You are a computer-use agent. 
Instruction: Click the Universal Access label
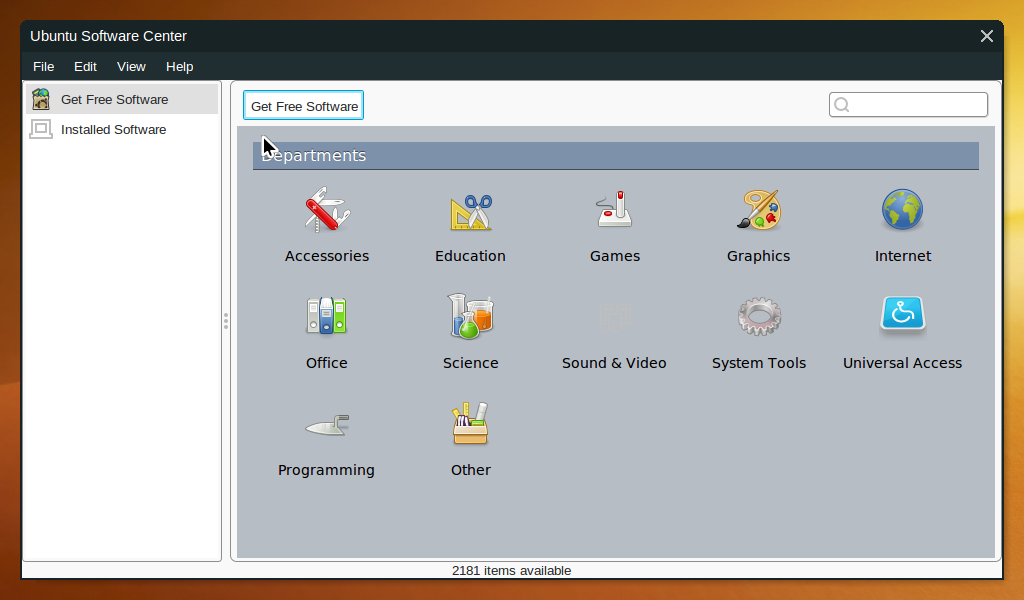[903, 363]
